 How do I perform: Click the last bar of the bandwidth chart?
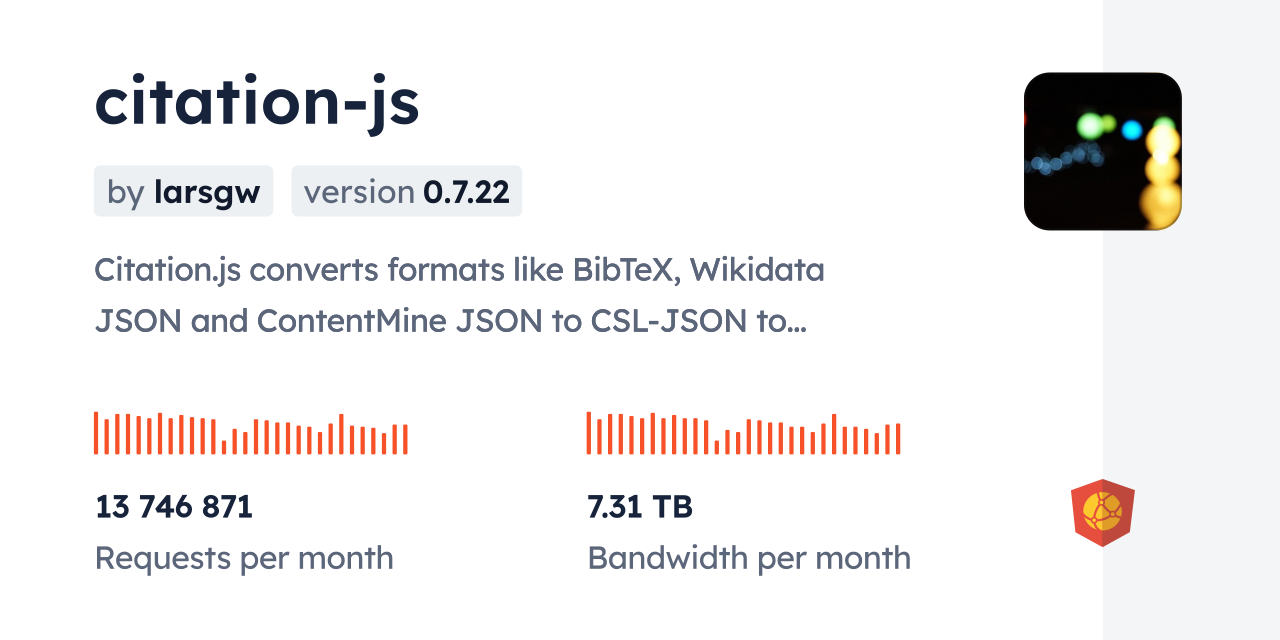[x=898, y=439]
